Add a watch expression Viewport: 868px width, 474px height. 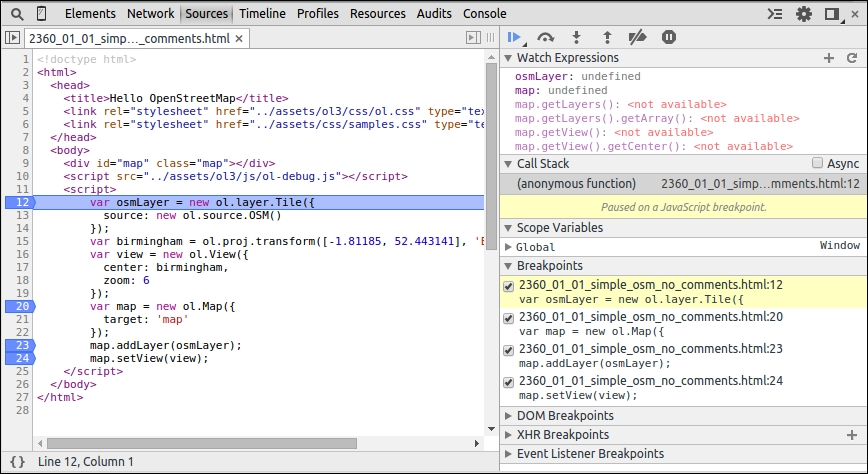pos(829,58)
